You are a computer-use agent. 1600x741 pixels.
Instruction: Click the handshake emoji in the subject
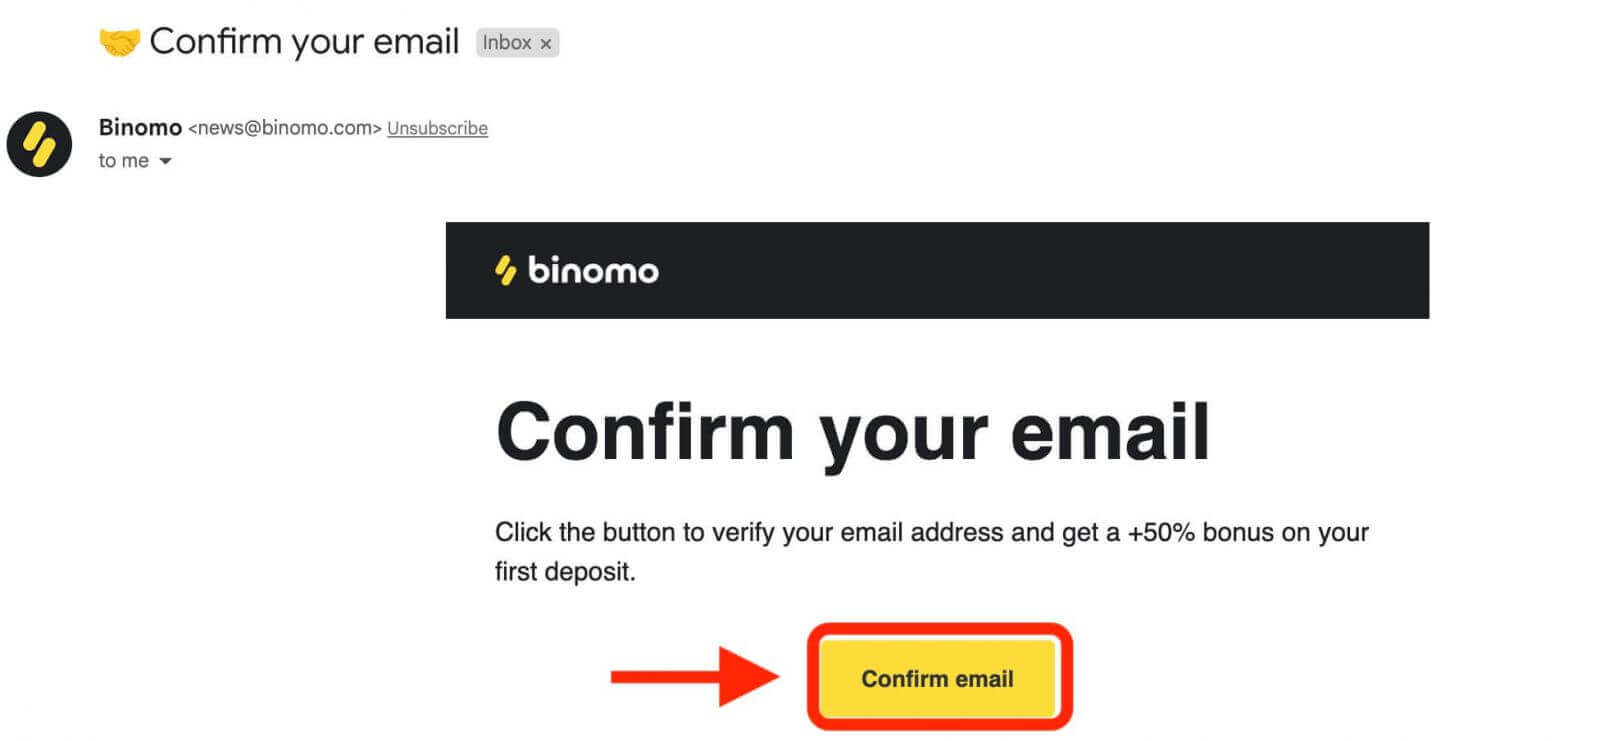119,42
